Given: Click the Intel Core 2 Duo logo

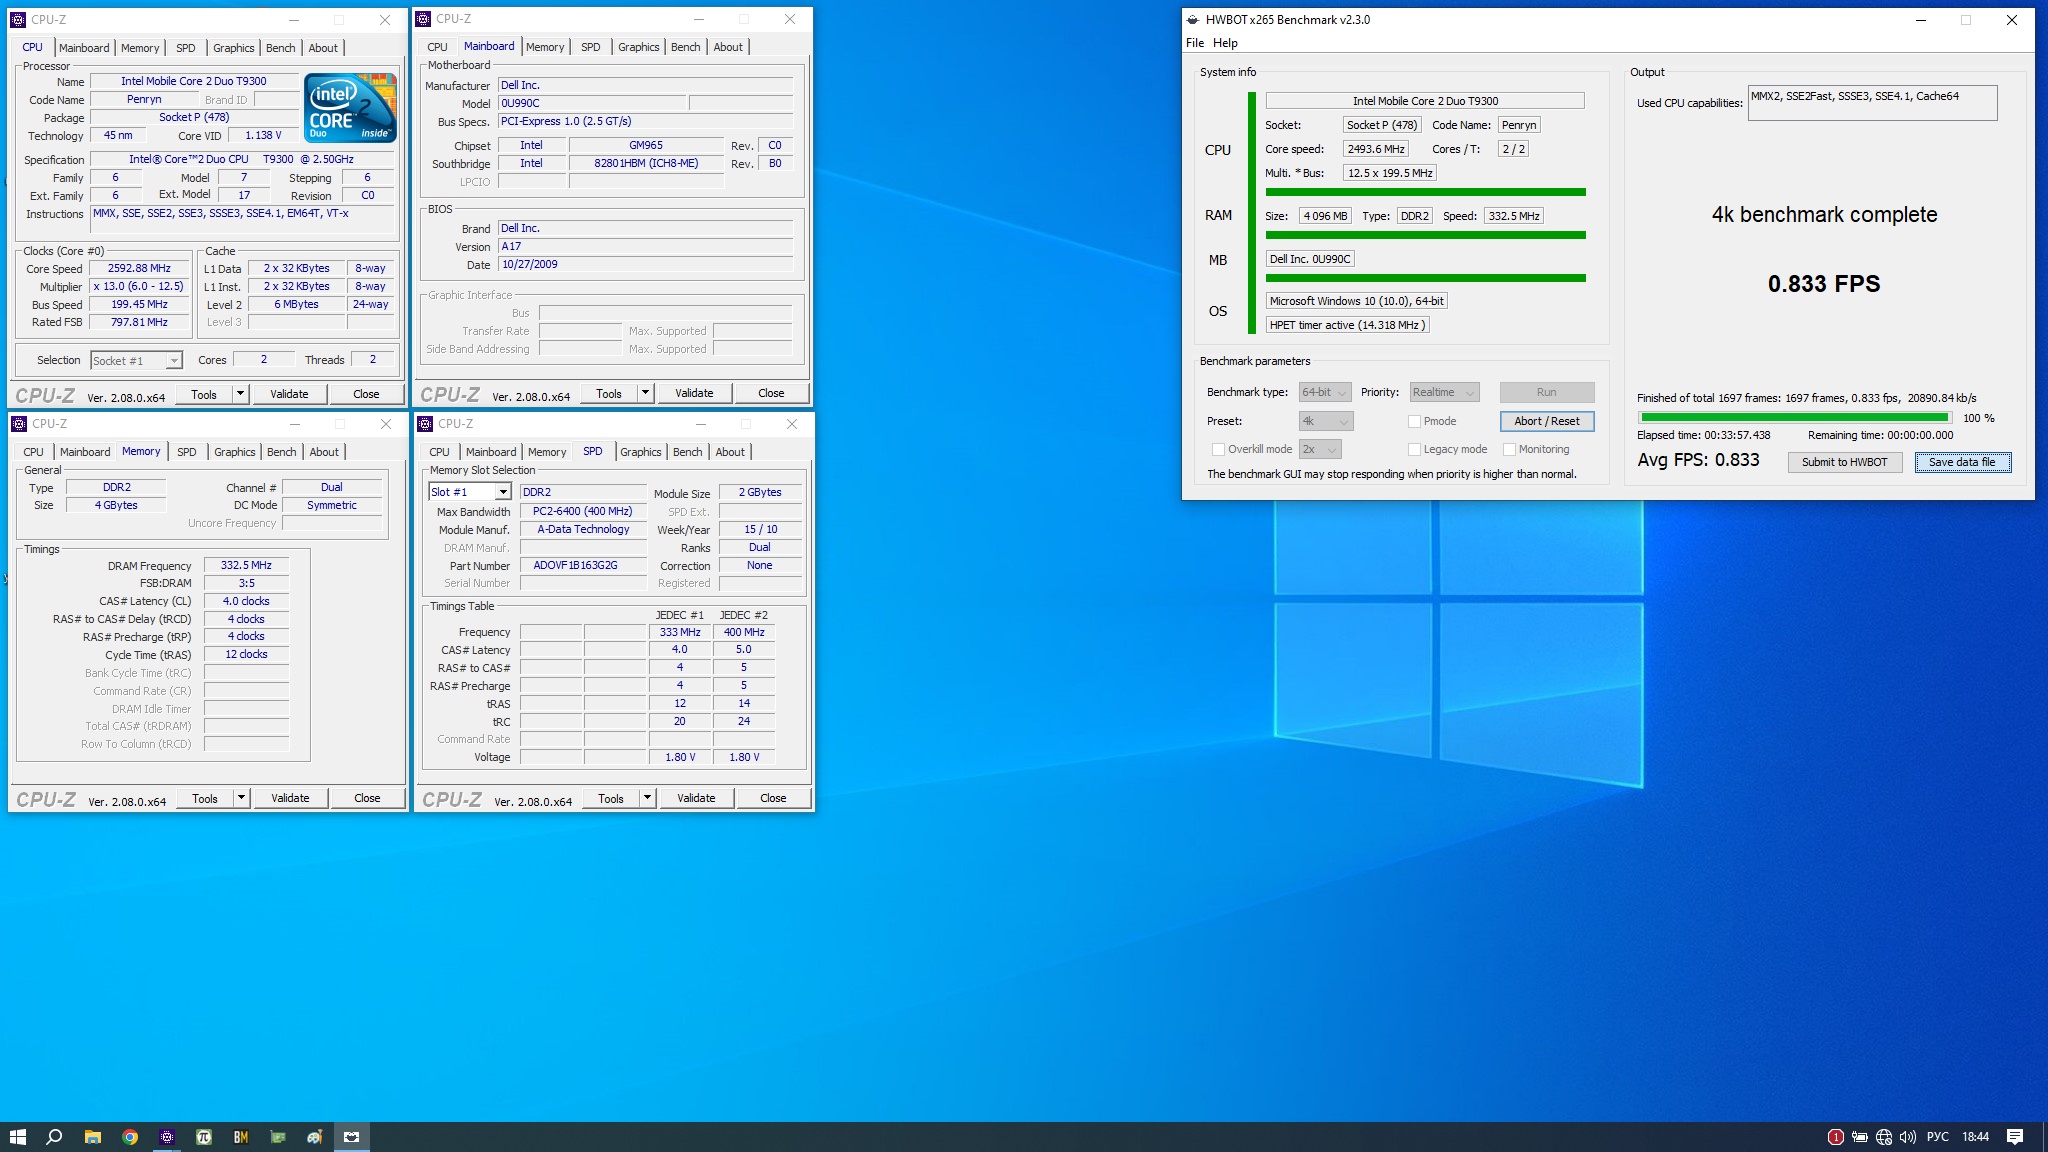Looking at the screenshot, I should [351, 107].
